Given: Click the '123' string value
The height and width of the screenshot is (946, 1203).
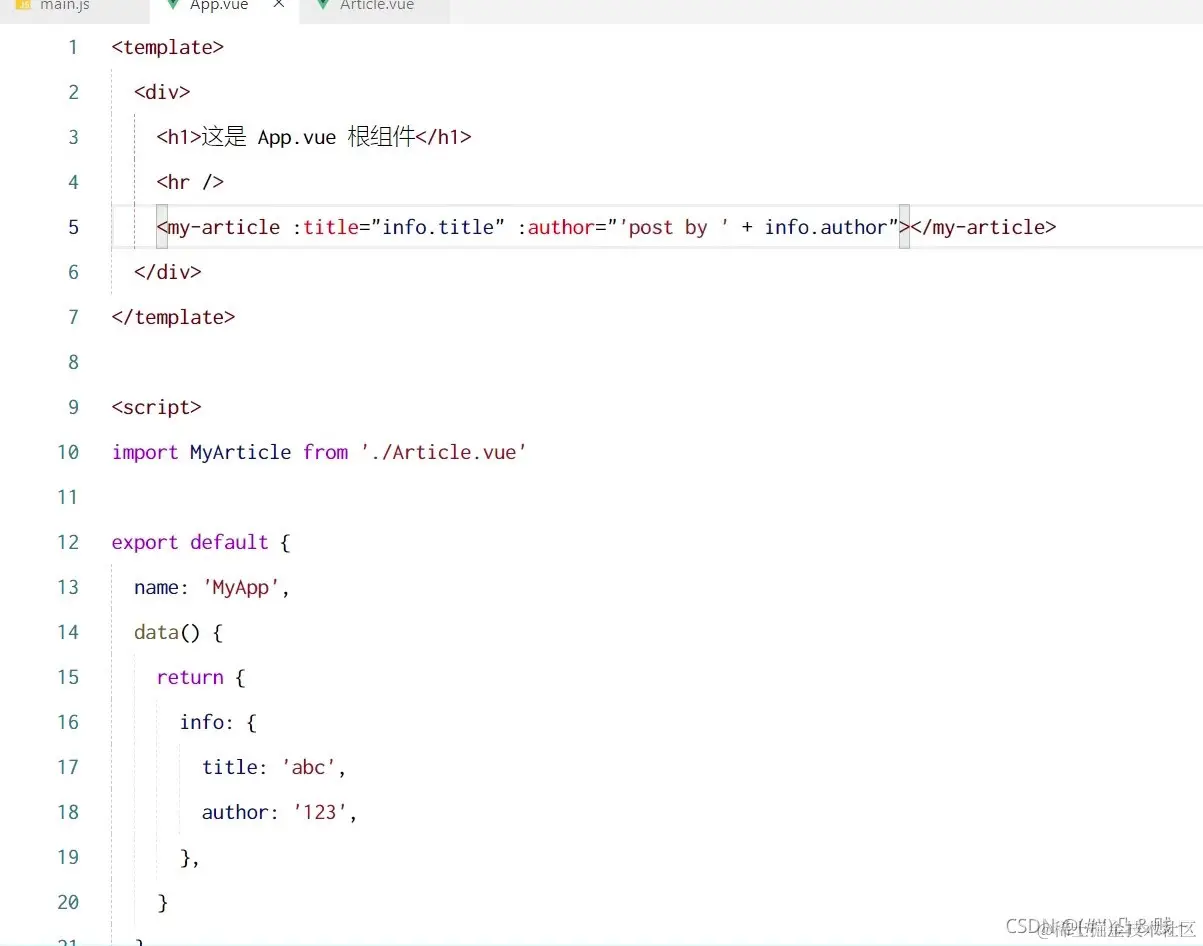Looking at the screenshot, I should click(319, 813).
